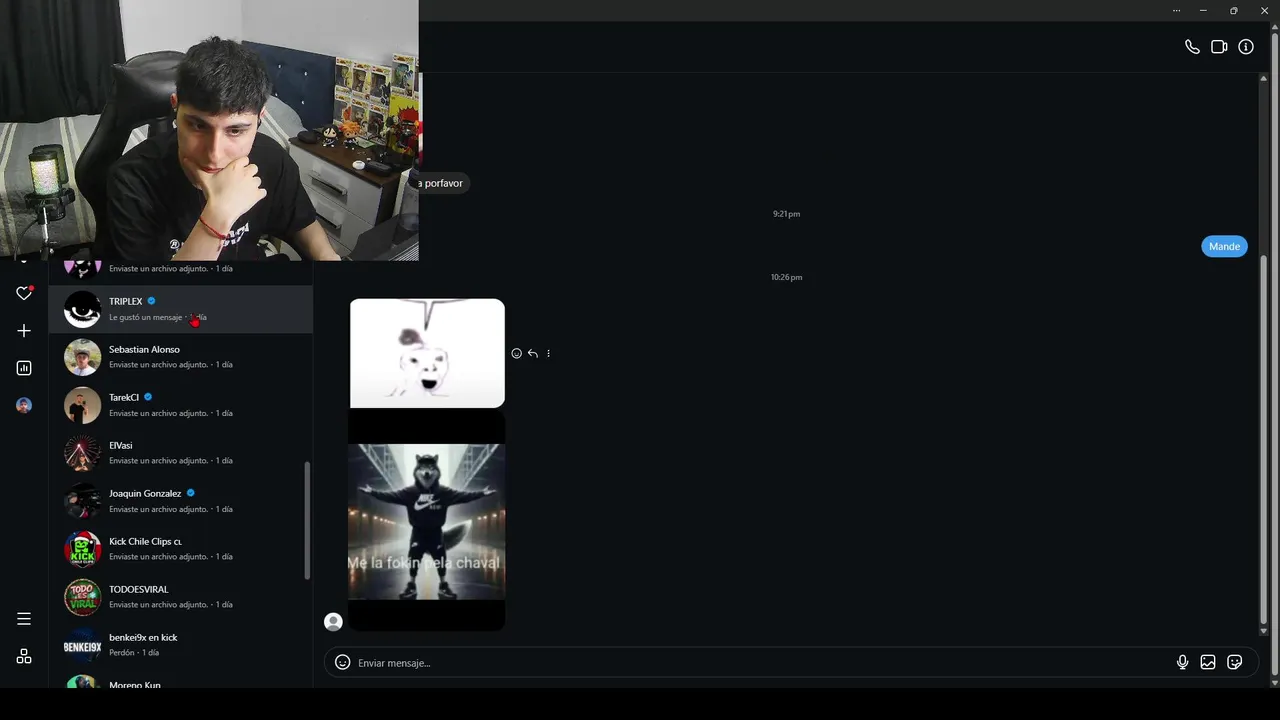Click the 10:26 pm timestamp
The width and height of the screenshot is (1280, 720).
click(786, 277)
